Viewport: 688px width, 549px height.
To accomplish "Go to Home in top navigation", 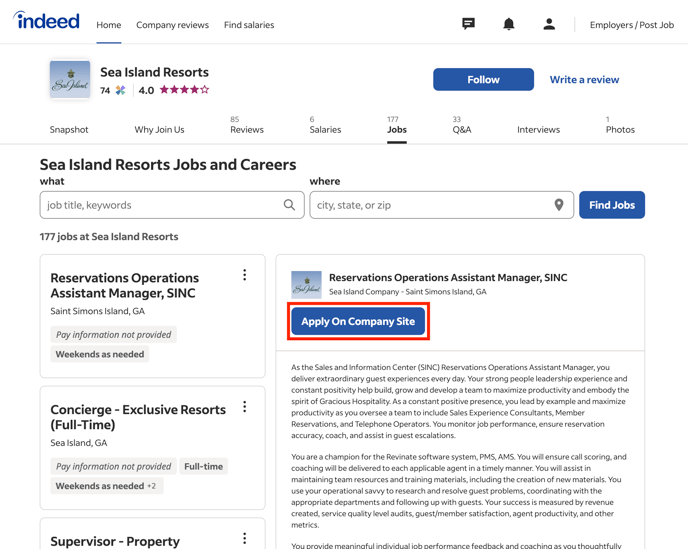I will tap(109, 25).
